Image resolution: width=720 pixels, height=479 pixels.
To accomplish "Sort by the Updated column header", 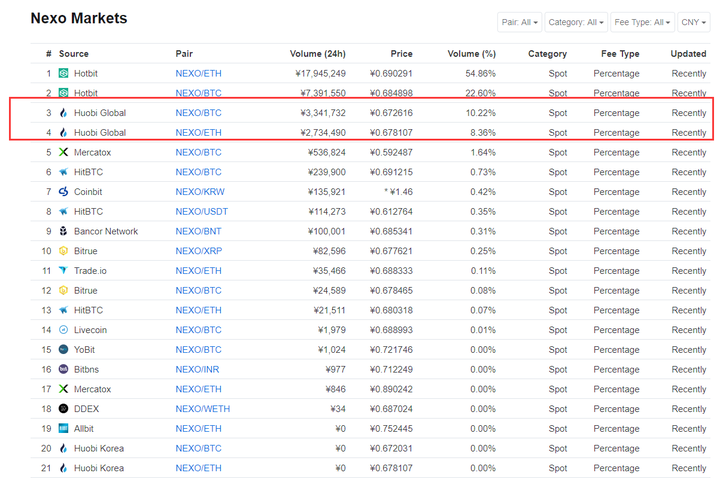I will point(688,54).
